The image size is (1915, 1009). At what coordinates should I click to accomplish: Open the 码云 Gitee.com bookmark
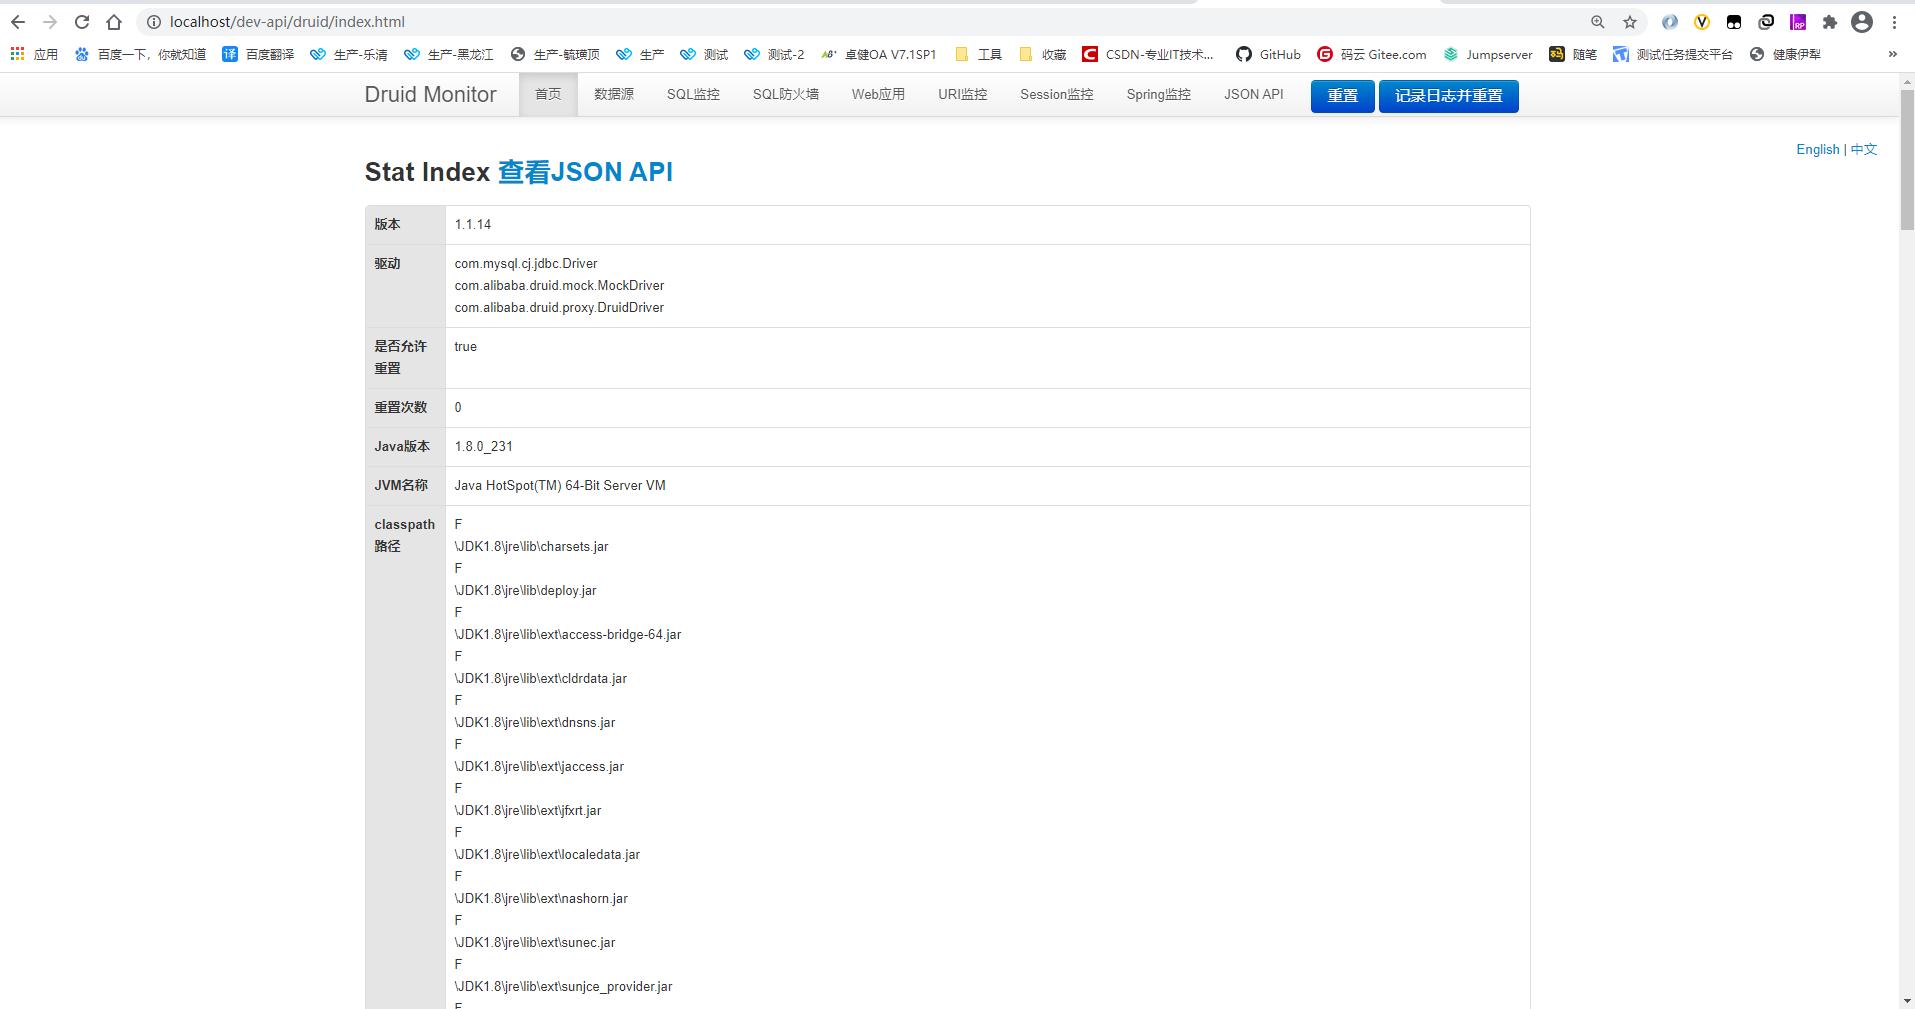[1372, 54]
